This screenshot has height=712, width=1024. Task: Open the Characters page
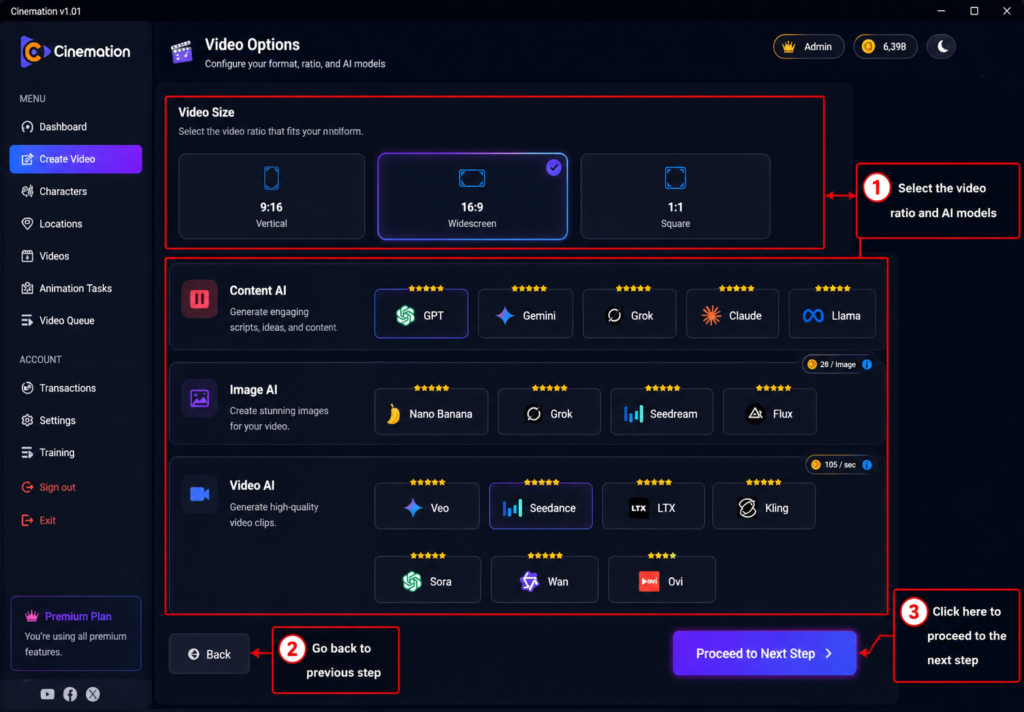click(75, 191)
